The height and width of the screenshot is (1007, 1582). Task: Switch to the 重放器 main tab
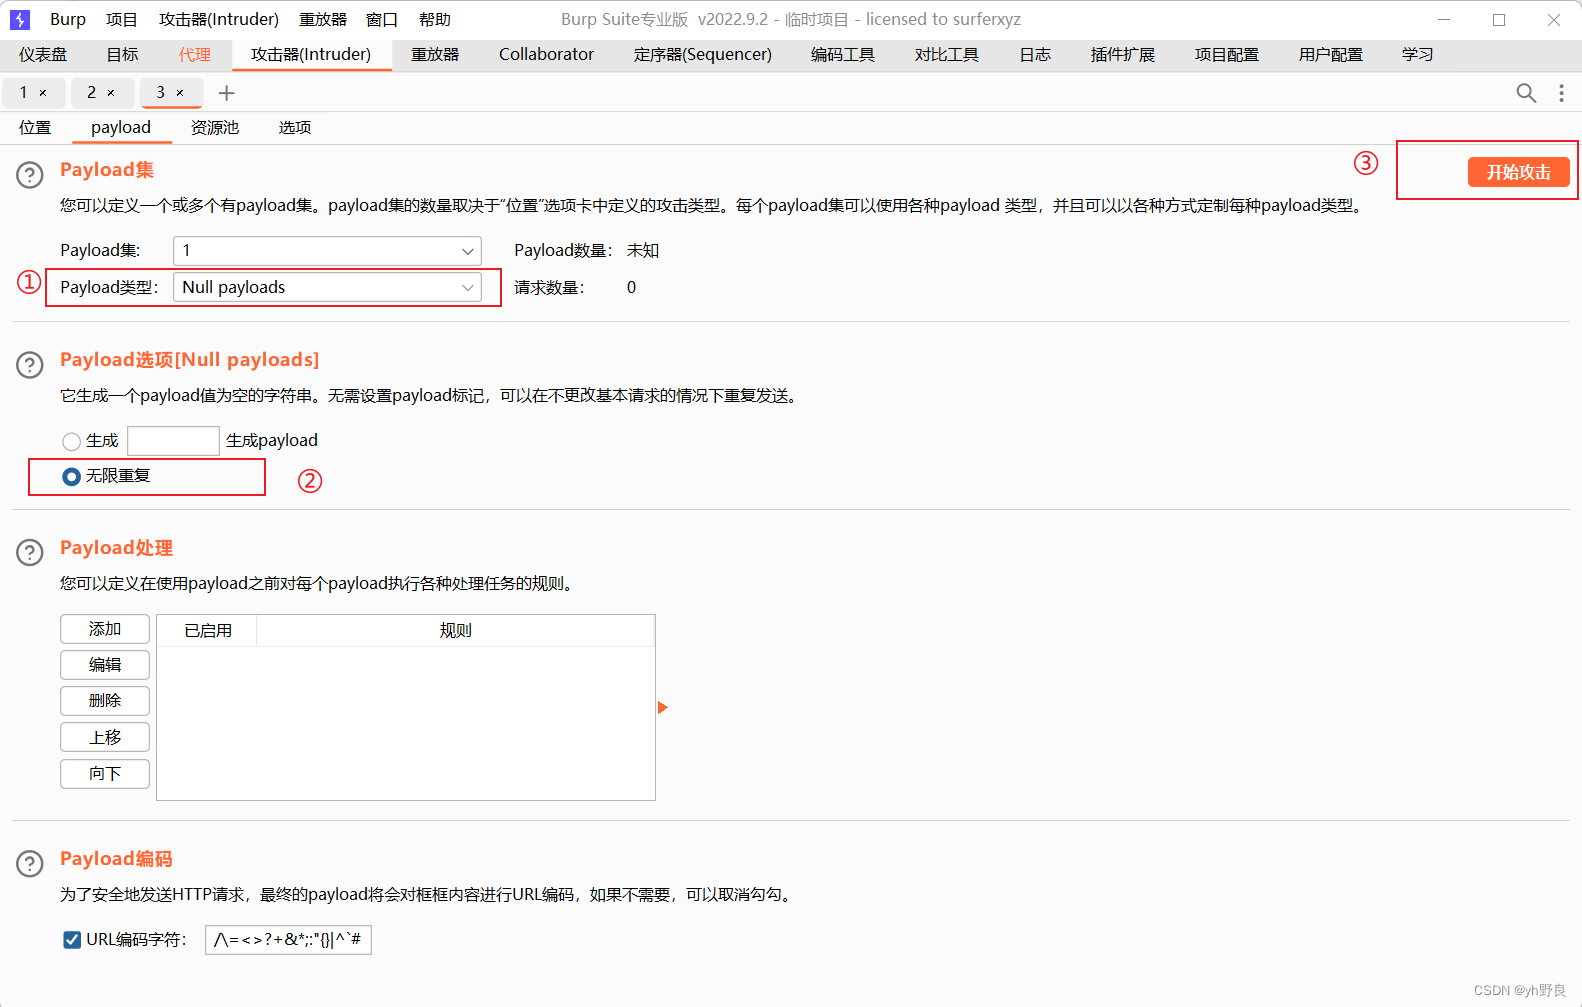pyautogui.click(x=435, y=55)
